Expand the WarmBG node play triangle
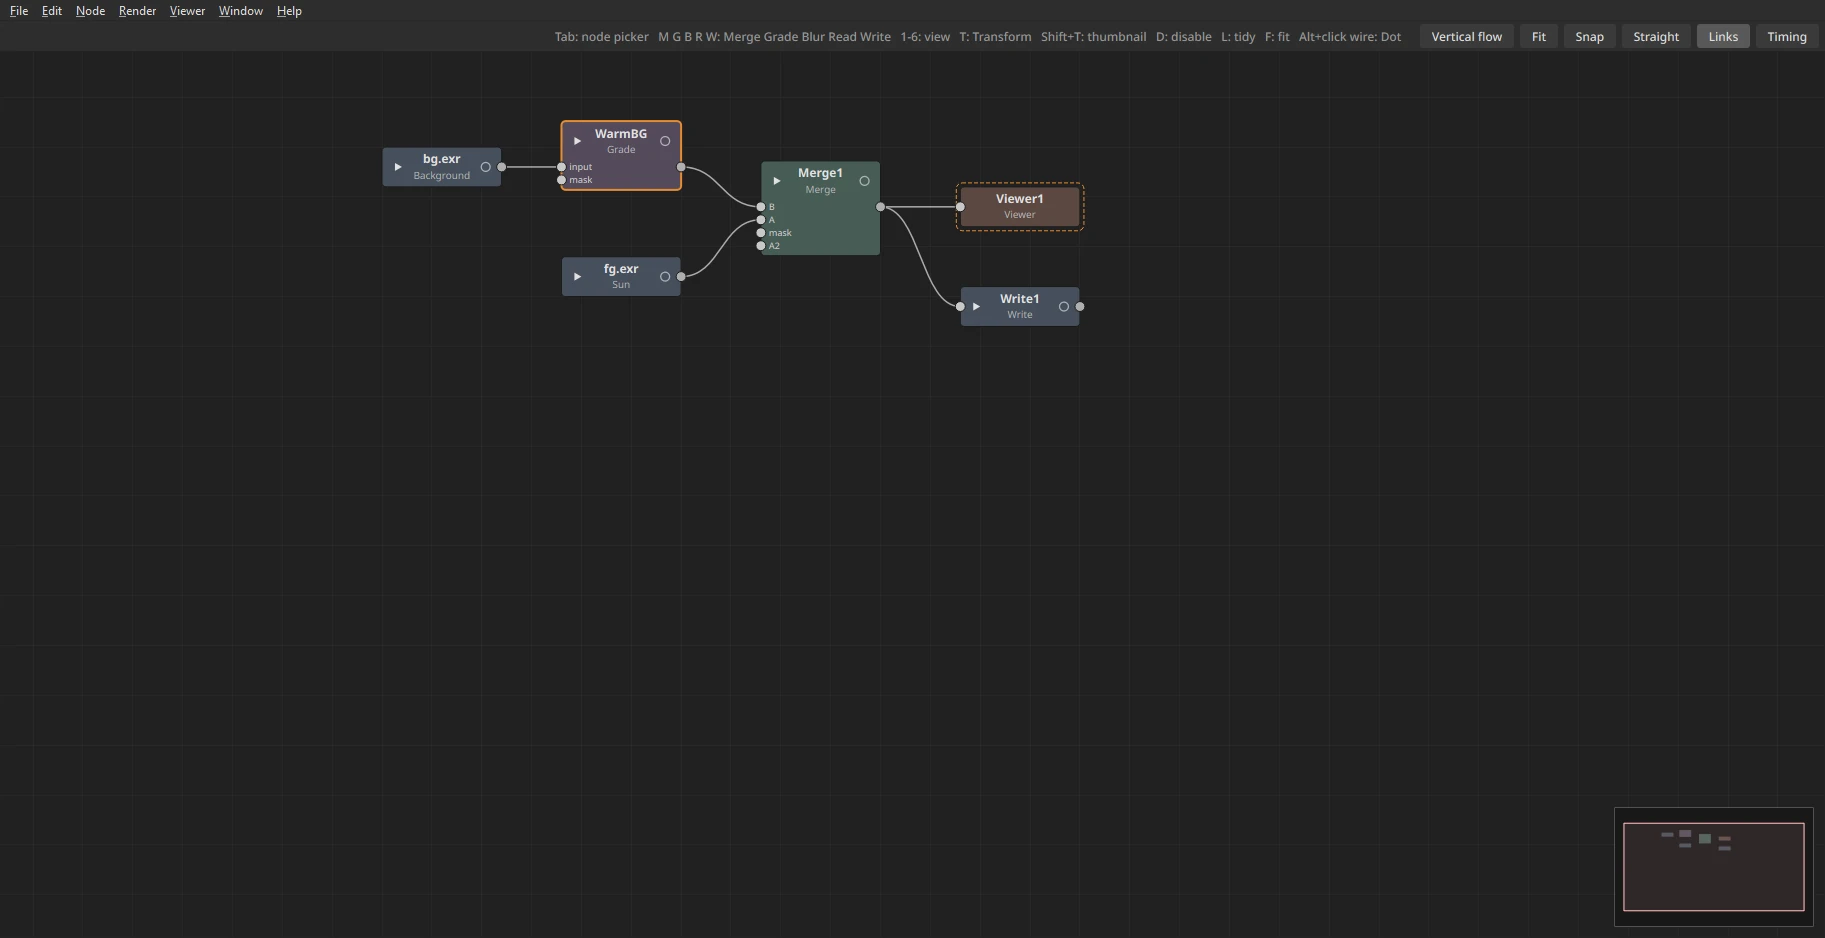Screen dimensions: 1825x938 pos(577,141)
